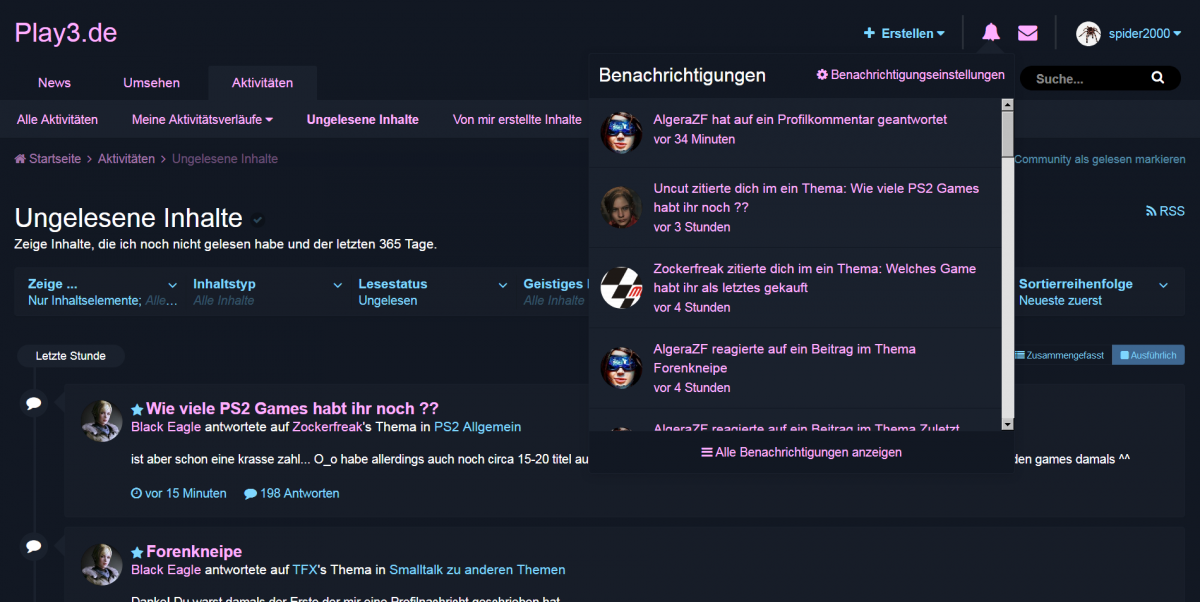Switch to Ausführlich view
Image resolution: width=1200 pixels, height=602 pixels.
click(x=1148, y=355)
